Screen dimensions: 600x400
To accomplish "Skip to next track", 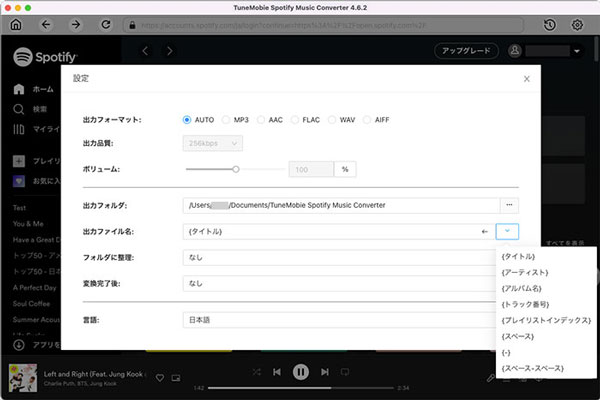I will tap(324, 372).
